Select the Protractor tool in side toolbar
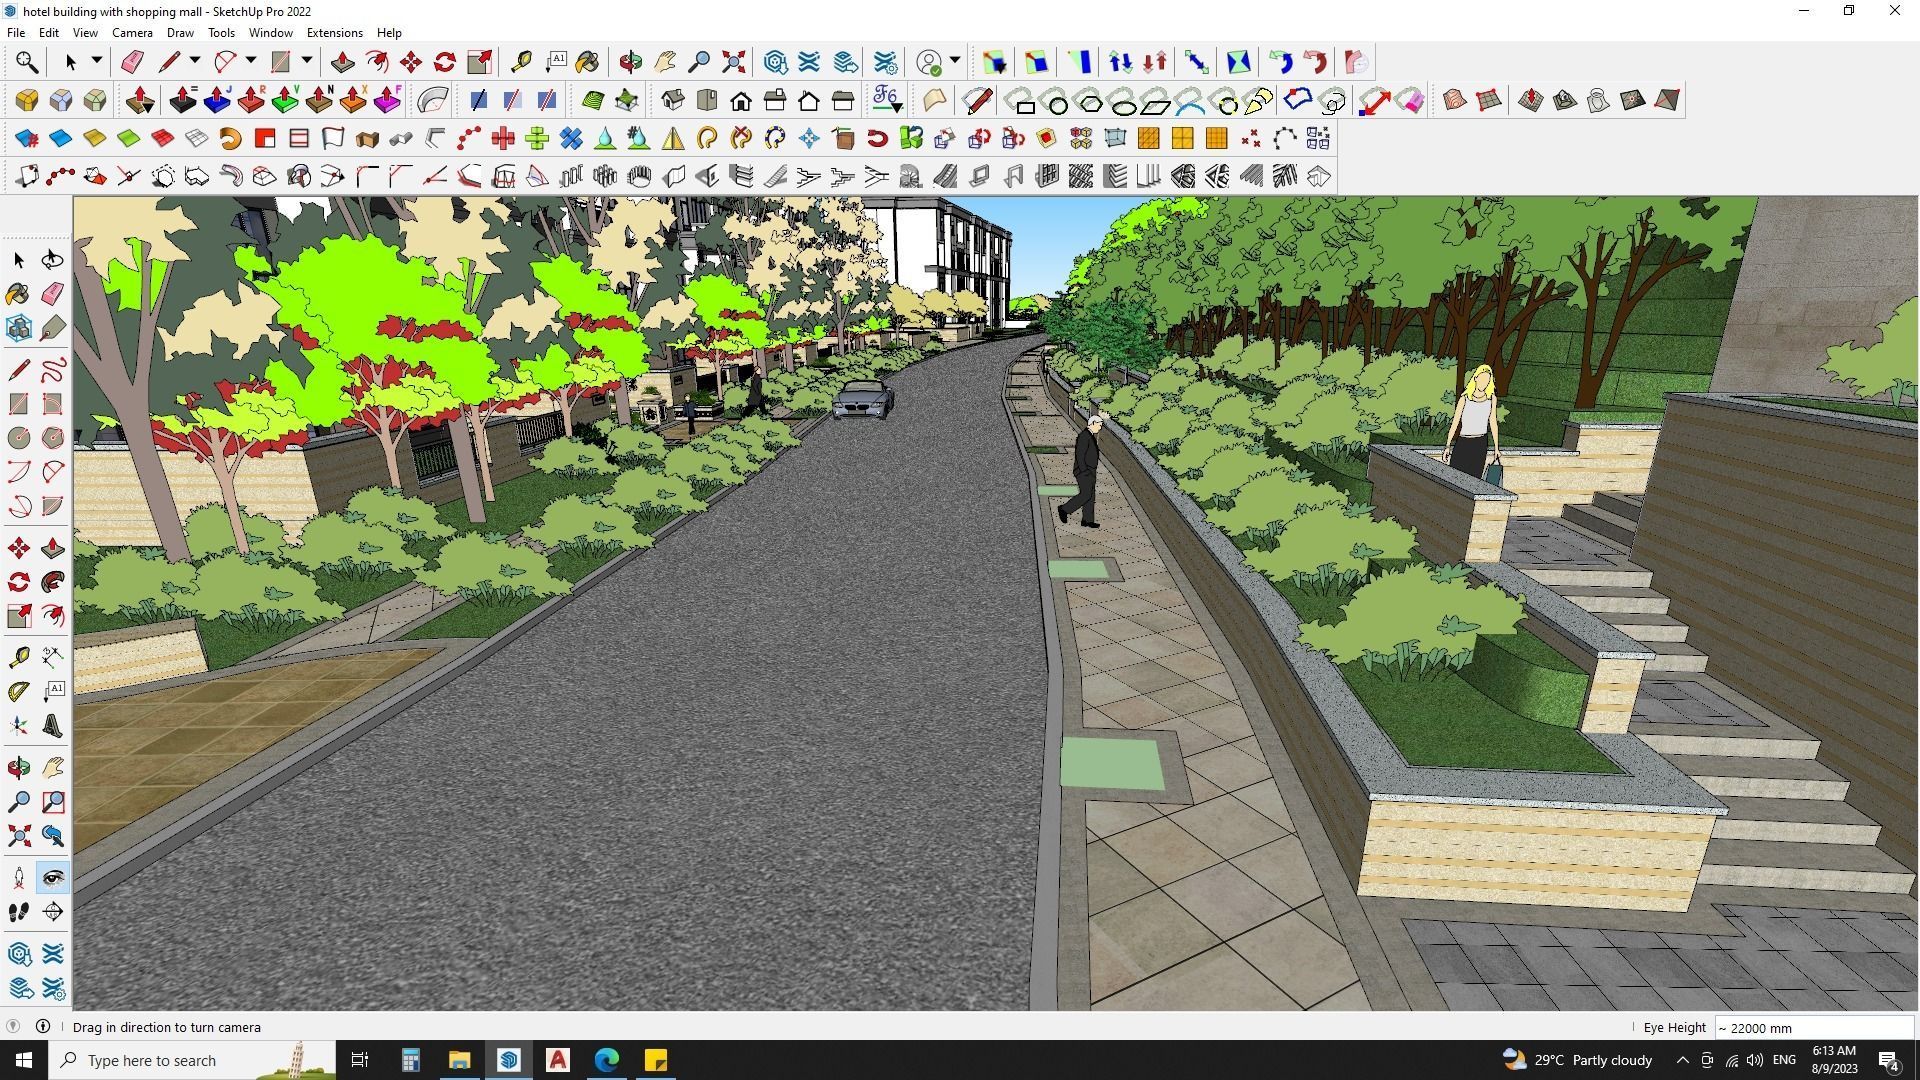 point(19,691)
